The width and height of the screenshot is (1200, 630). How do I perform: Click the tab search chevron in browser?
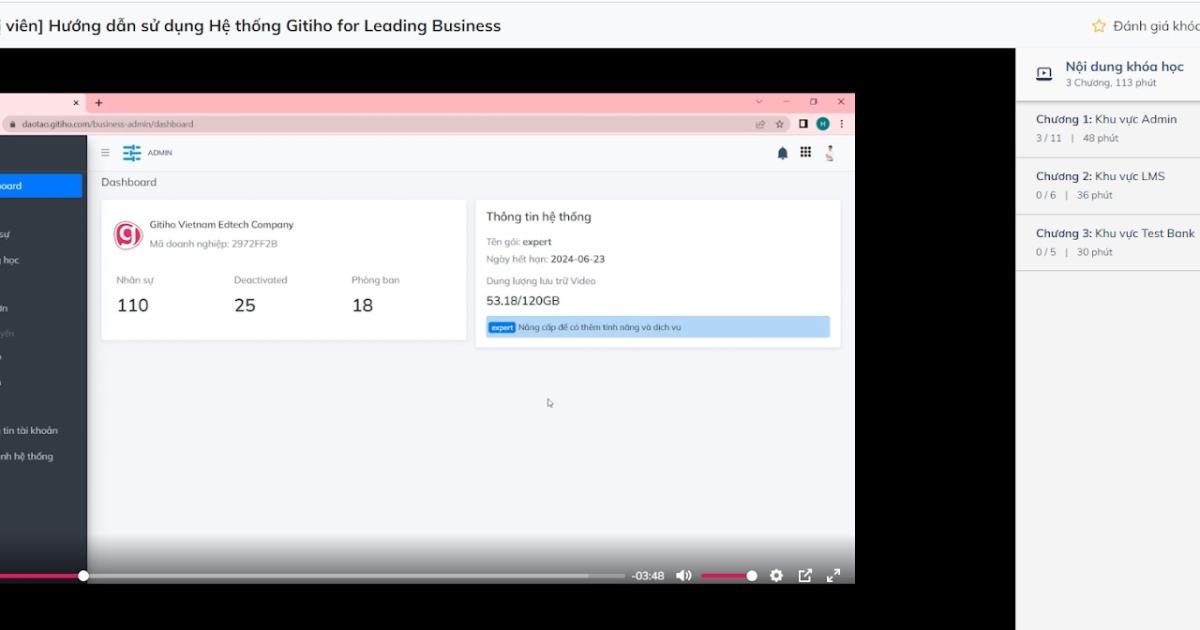[x=759, y=102]
